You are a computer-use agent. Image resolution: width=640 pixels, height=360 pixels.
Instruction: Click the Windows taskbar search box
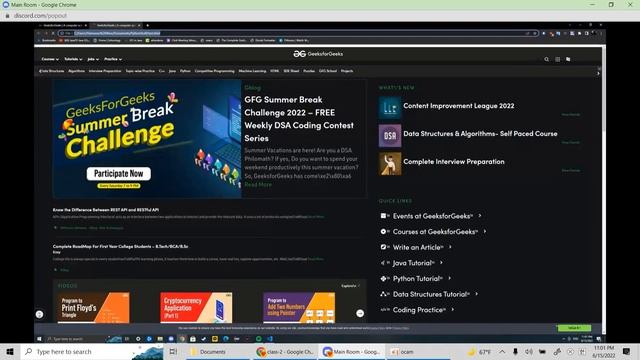(92, 351)
